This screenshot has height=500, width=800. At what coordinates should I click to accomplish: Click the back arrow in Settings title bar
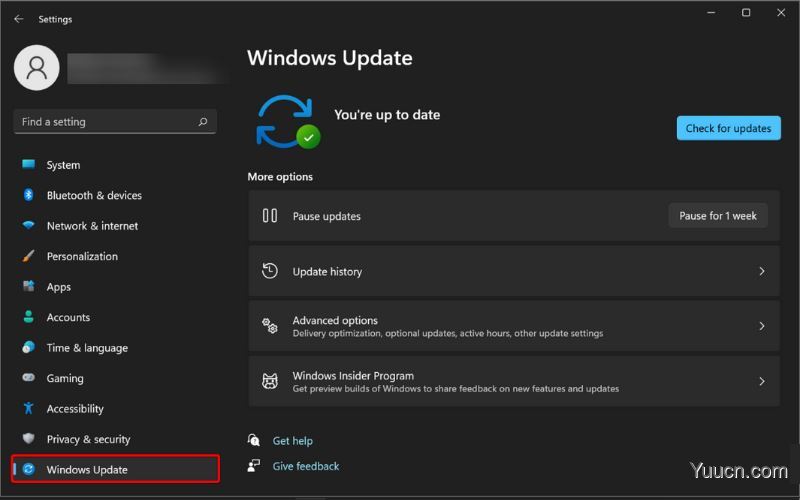pyautogui.click(x=19, y=19)
